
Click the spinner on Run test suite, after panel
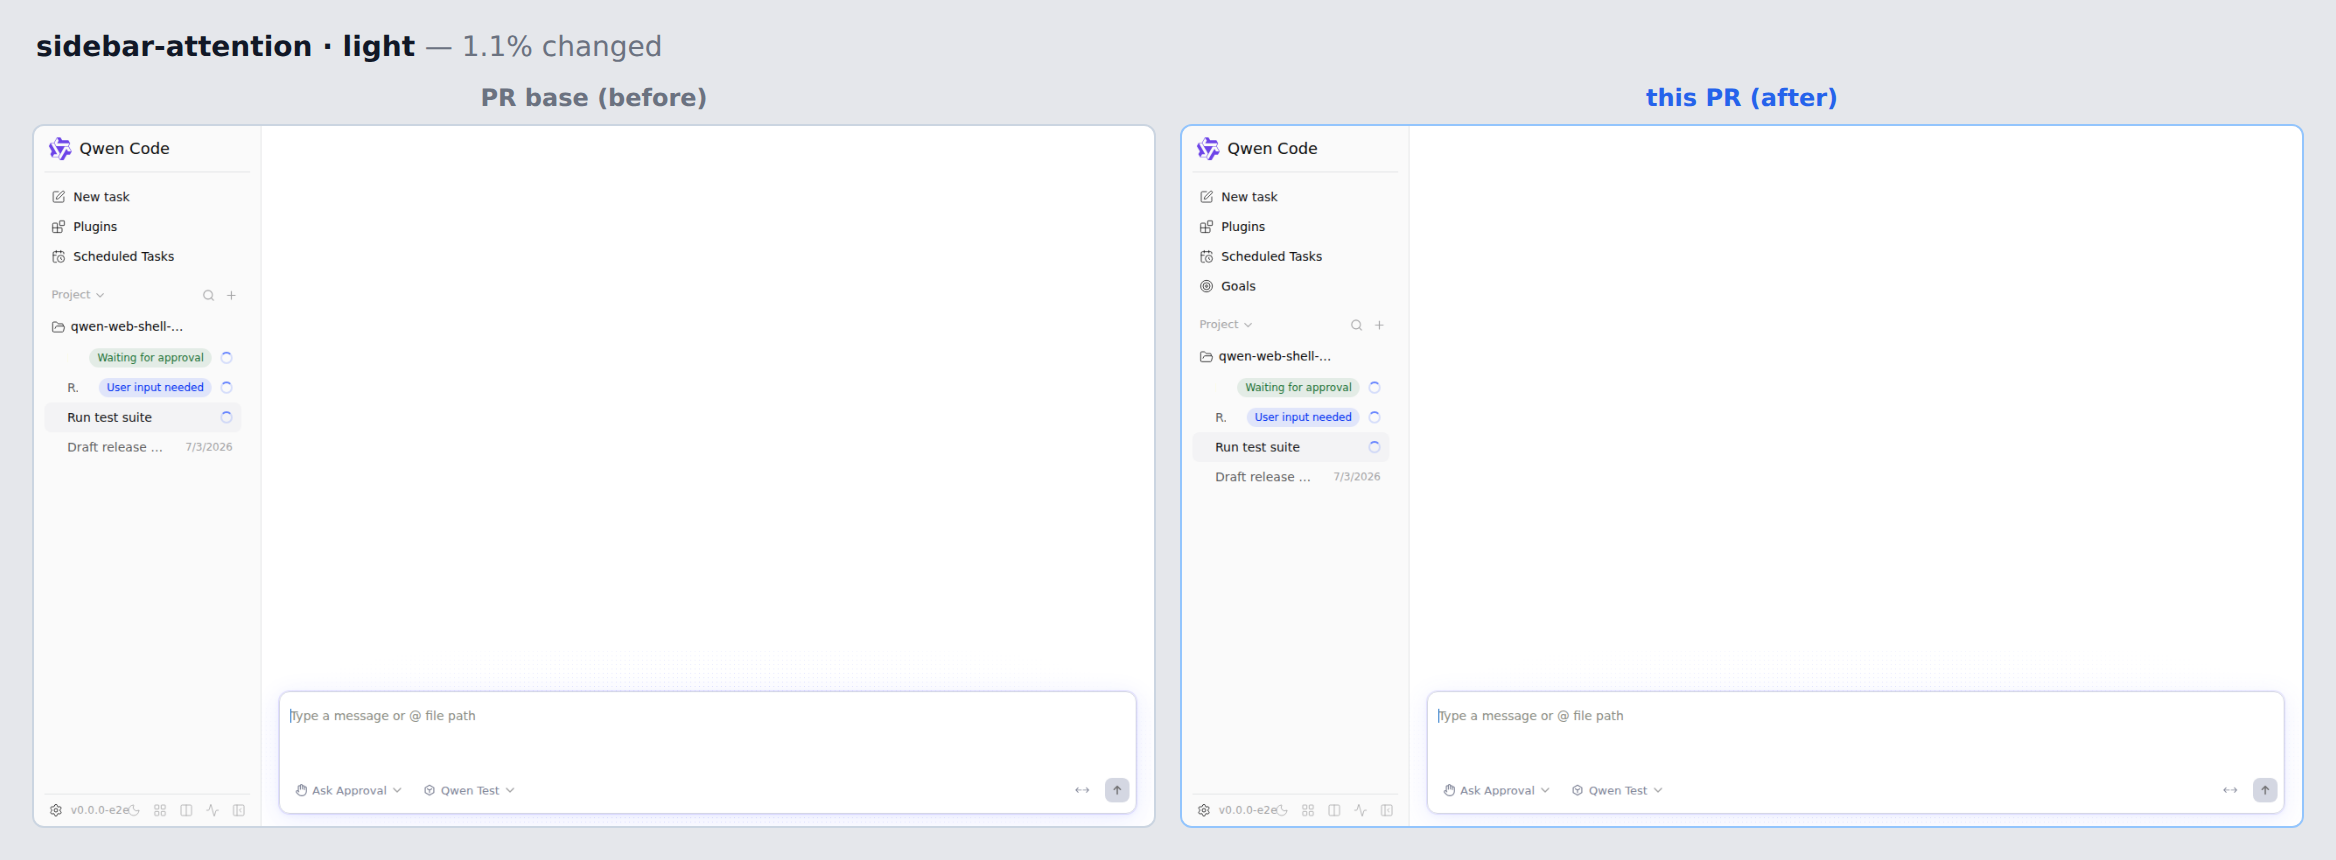1374,447
